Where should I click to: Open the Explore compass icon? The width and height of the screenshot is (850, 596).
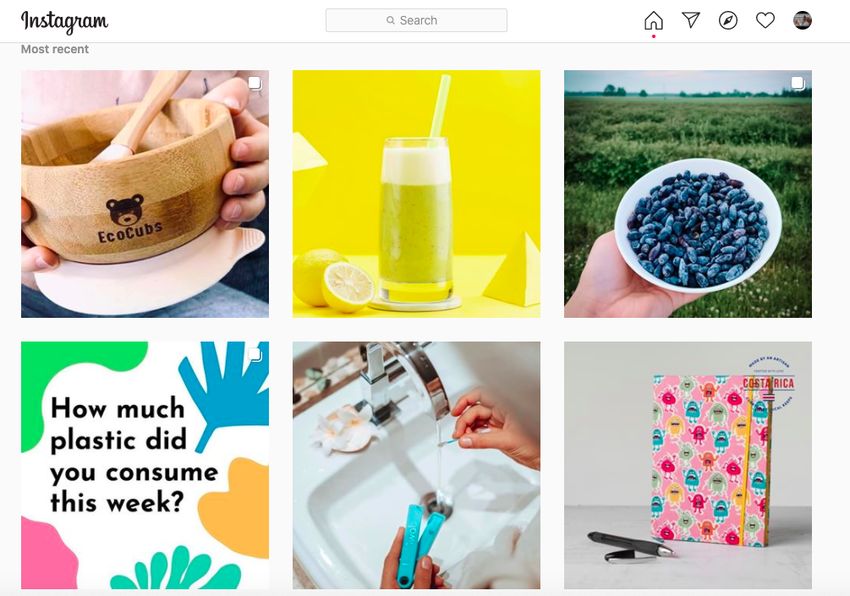coord(728,21)
